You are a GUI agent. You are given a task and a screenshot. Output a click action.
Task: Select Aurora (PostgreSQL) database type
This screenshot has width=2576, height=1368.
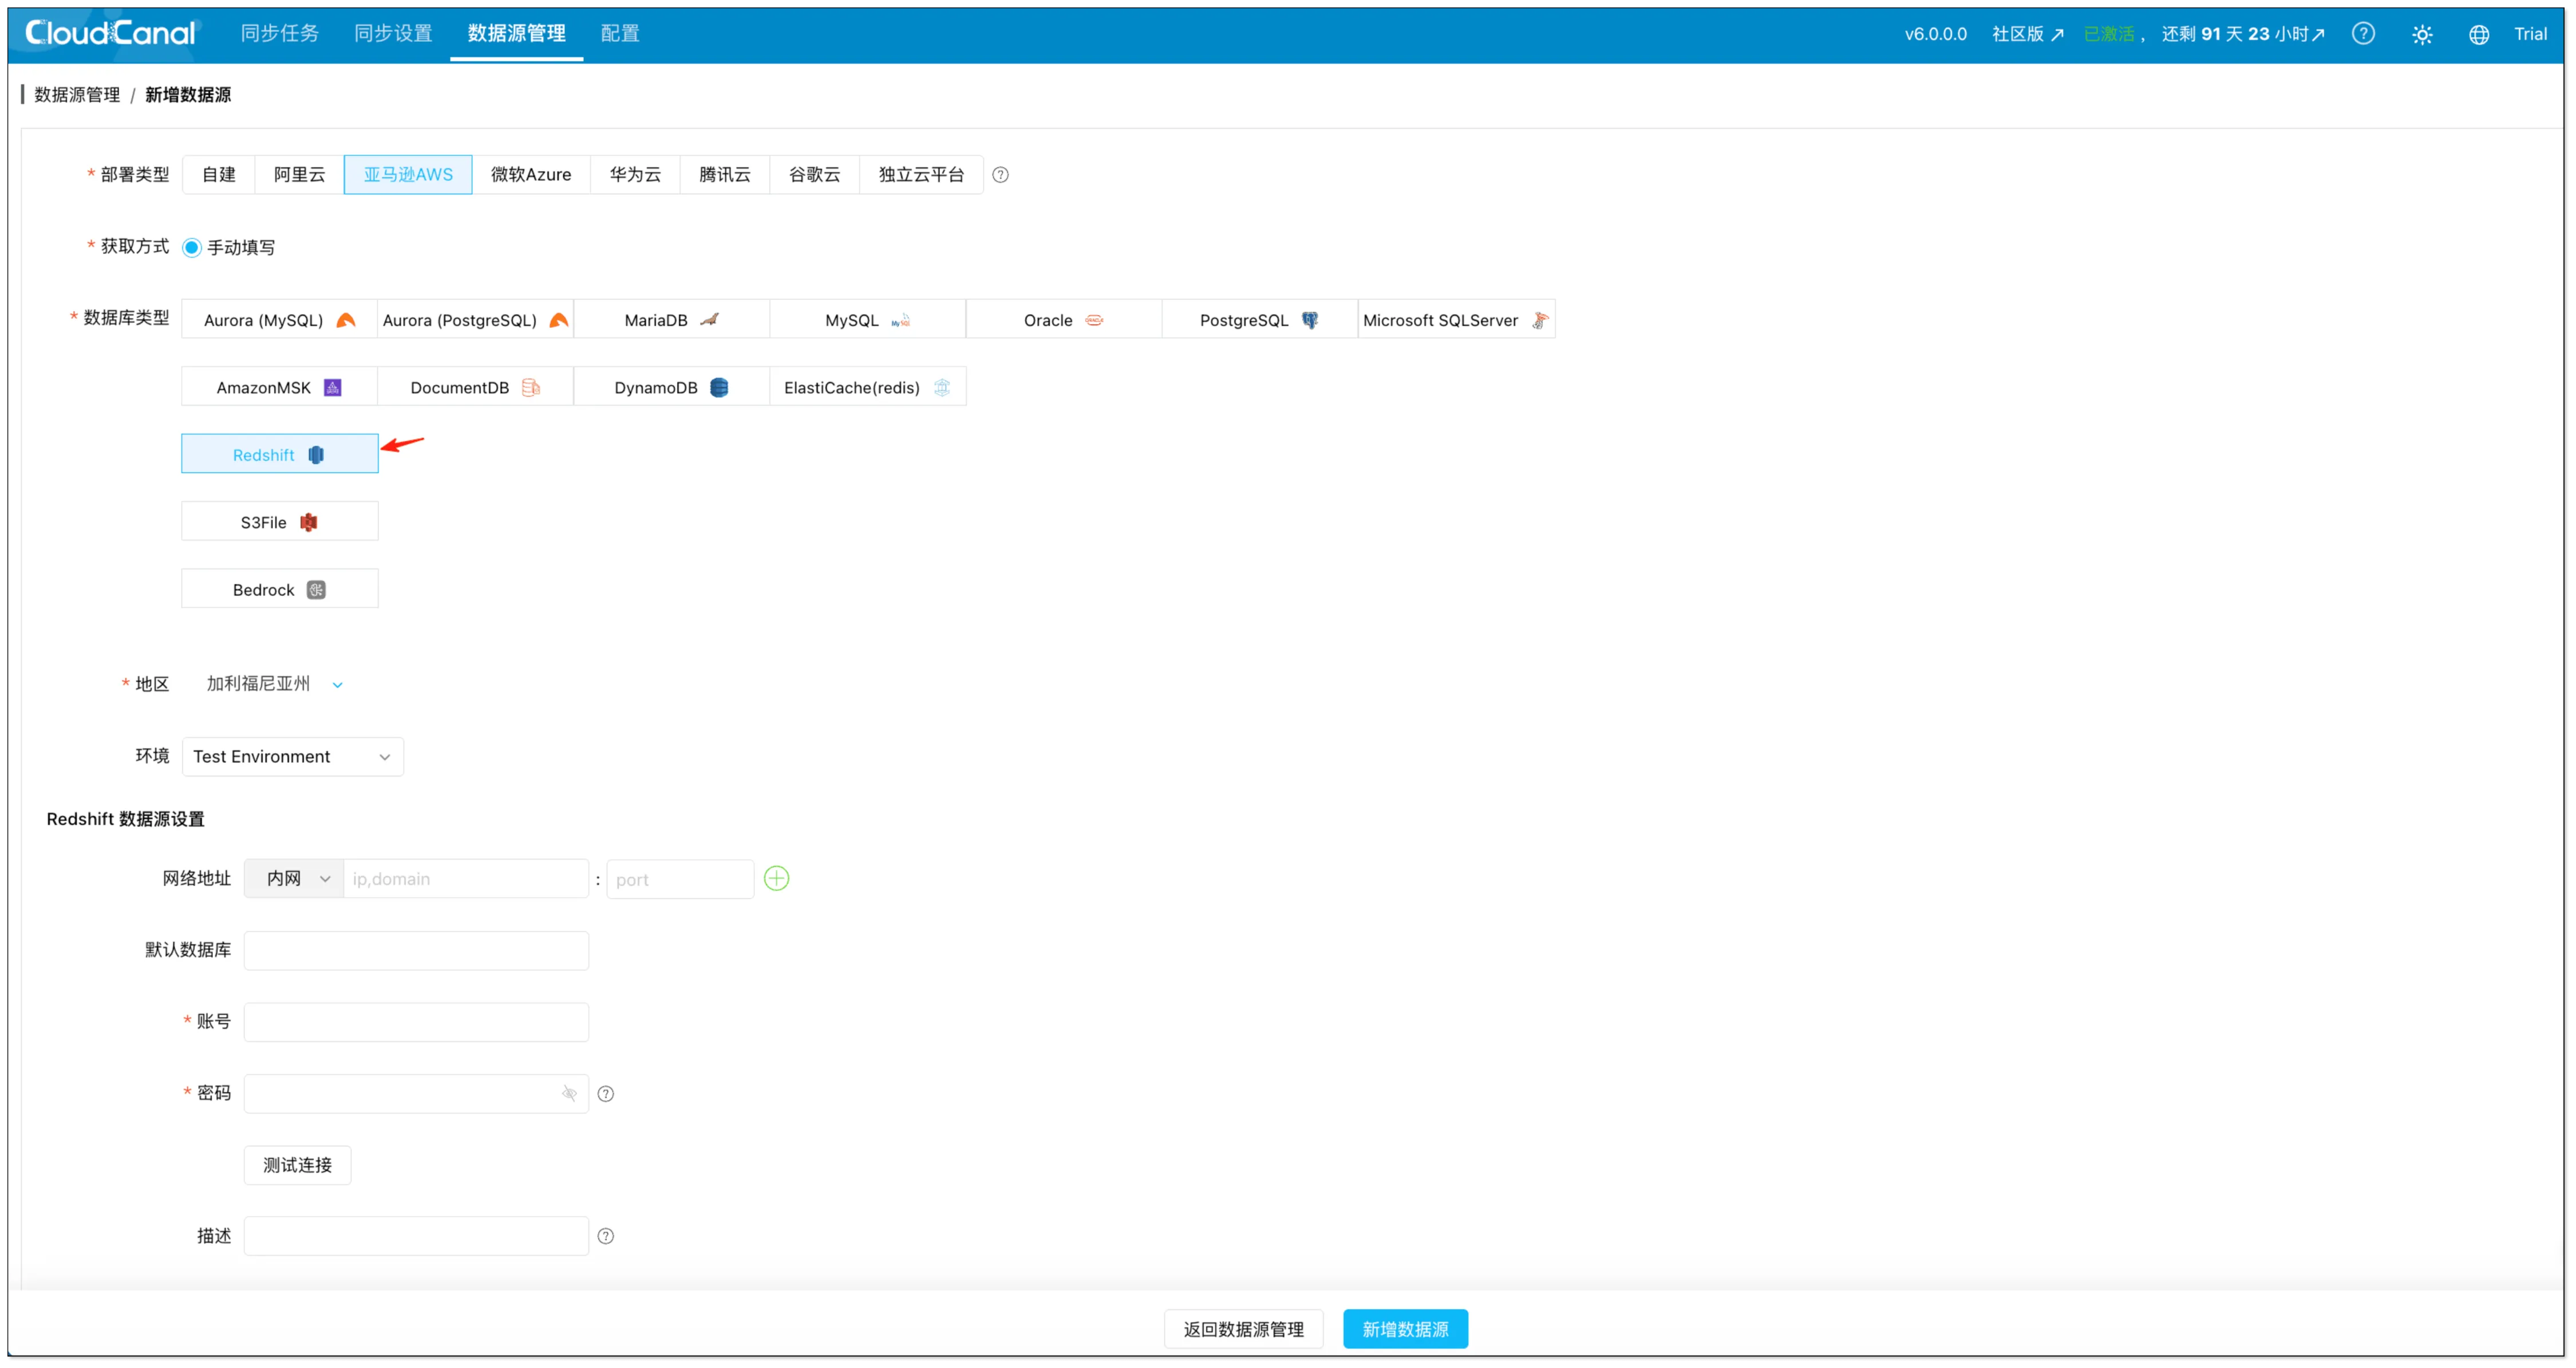475,320
